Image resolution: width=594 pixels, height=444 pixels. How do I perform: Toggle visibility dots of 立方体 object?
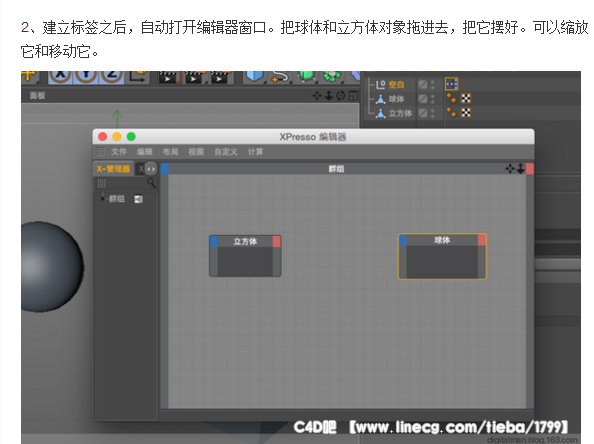click(x=433, y=113)
